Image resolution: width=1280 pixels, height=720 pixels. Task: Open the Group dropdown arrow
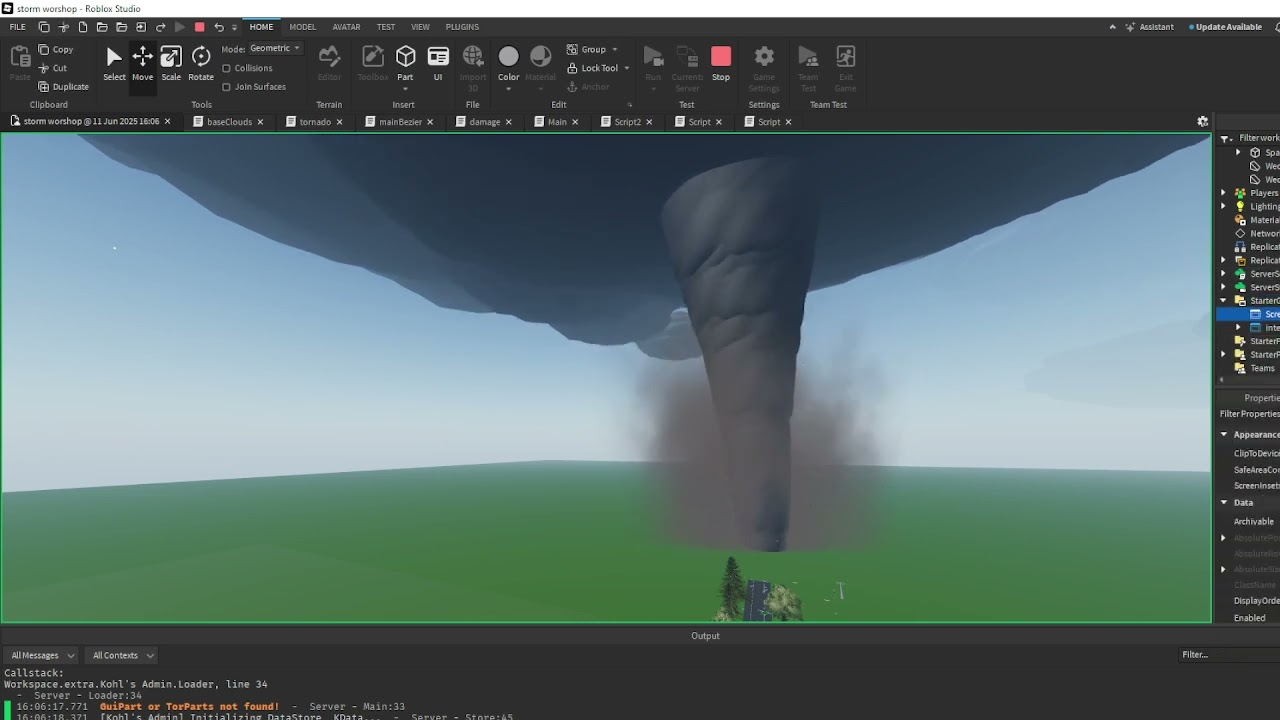click(615, 49)
